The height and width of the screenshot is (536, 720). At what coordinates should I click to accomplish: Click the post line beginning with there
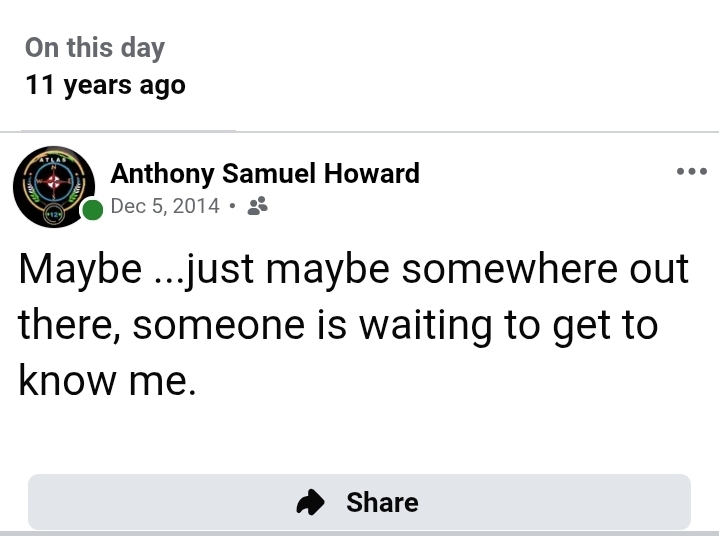point(338,325)
